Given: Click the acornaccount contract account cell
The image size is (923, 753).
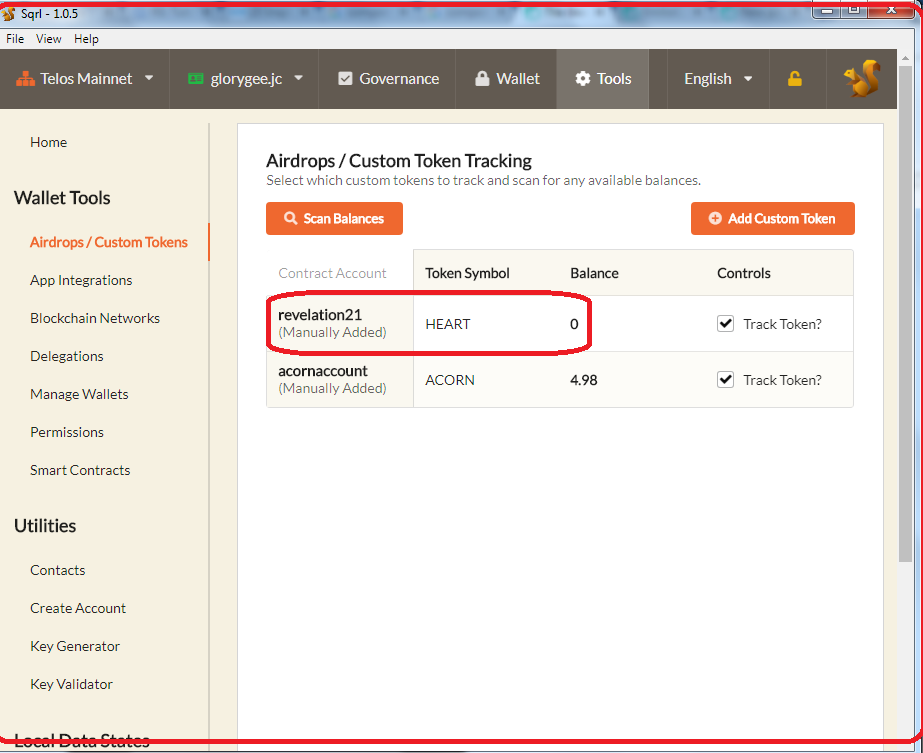Looking at the screenshot, I should coord(340,379).
